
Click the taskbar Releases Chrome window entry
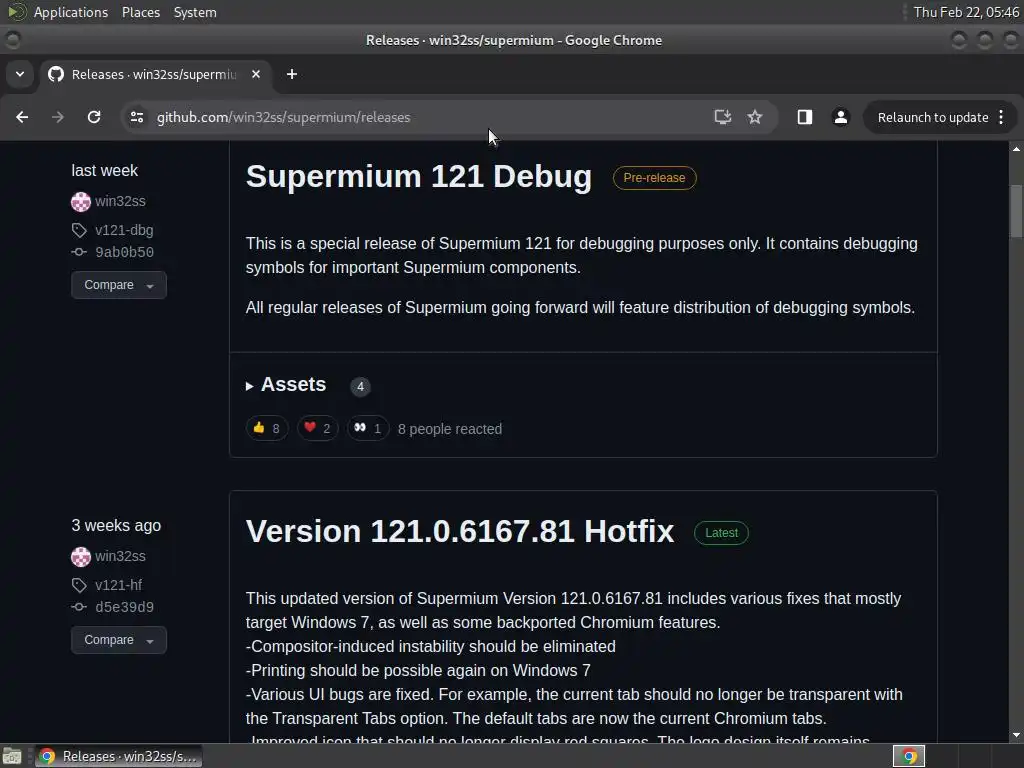[x=118, y=756]
